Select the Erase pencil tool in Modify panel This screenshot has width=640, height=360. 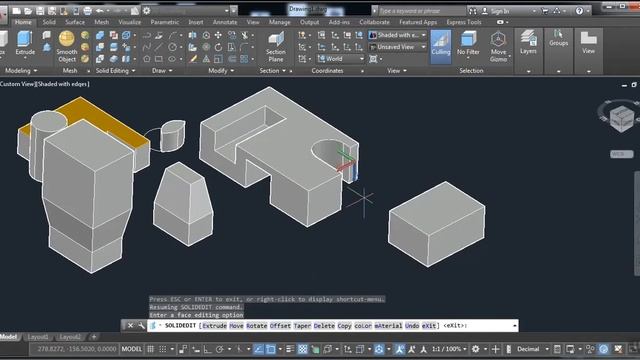(193, 59)
